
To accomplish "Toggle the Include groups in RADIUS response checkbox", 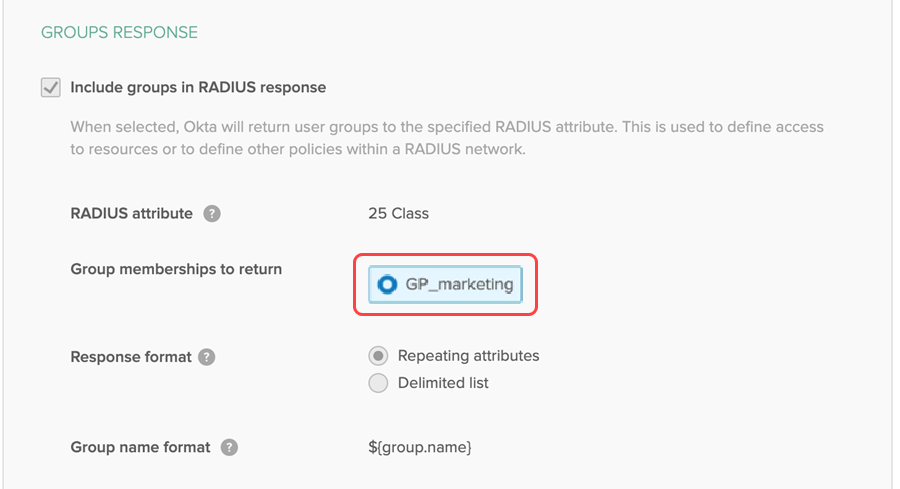I will pos(50,88).
